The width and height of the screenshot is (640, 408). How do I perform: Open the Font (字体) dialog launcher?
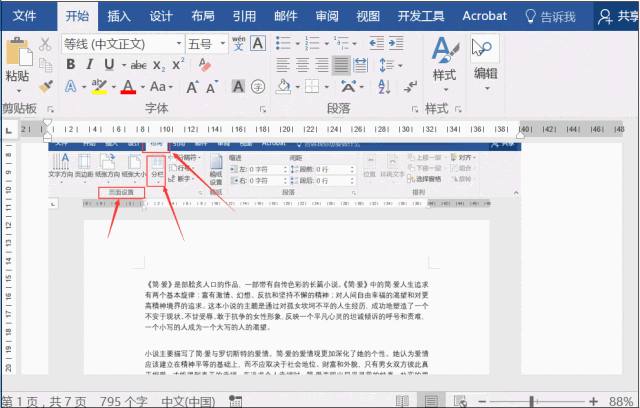click(263, 109)
